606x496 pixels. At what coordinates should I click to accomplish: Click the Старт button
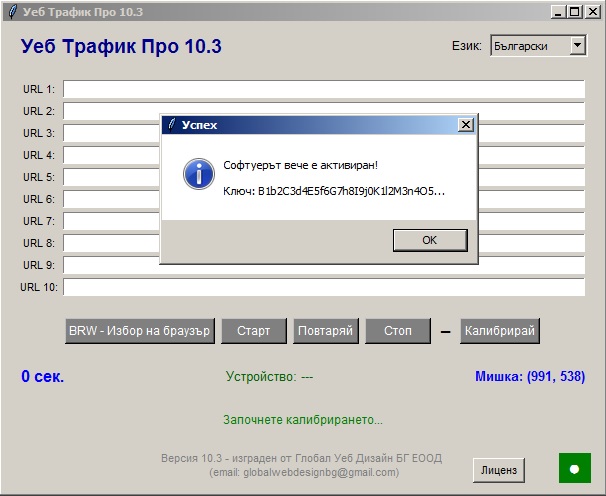tap(254, 331)
